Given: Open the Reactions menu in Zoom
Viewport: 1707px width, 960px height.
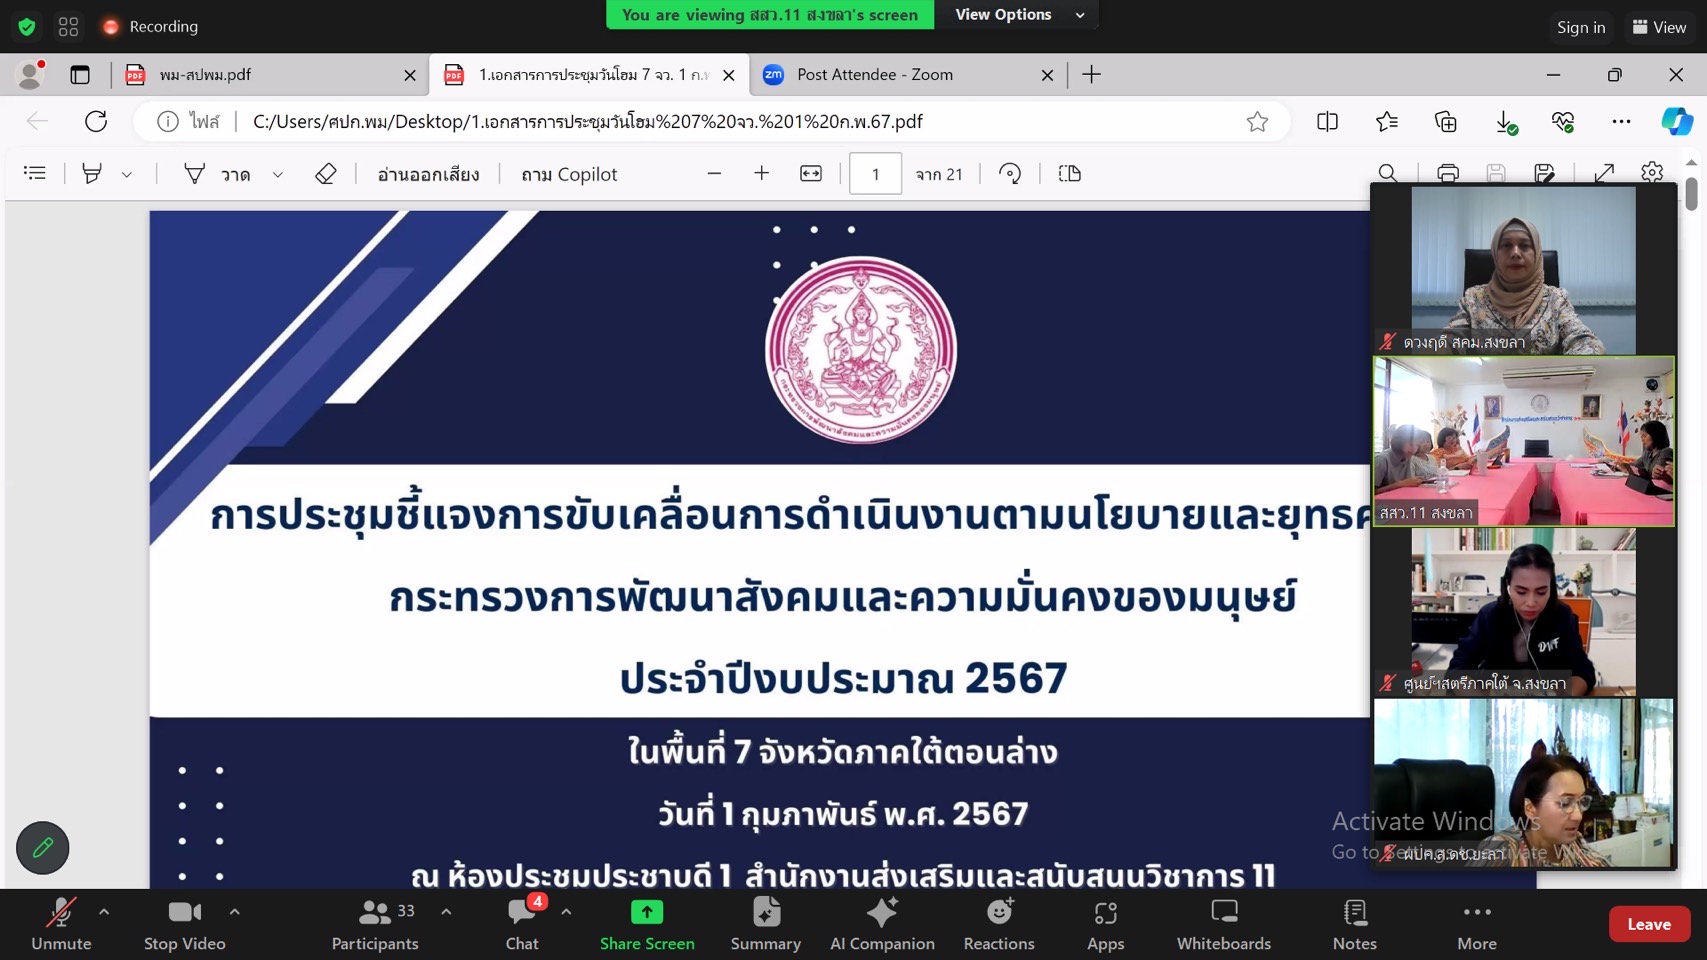Looking at the screenshot, I should [999, 924].
